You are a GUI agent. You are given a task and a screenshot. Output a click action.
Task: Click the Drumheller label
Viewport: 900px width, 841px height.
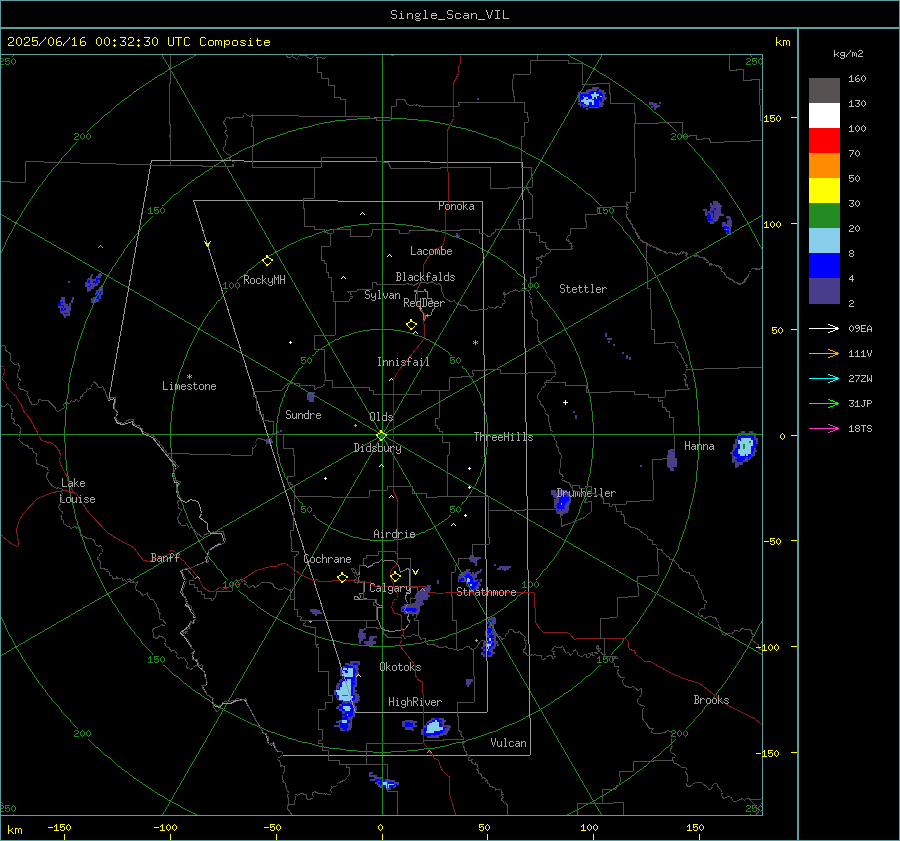click(x=586, y=493)
